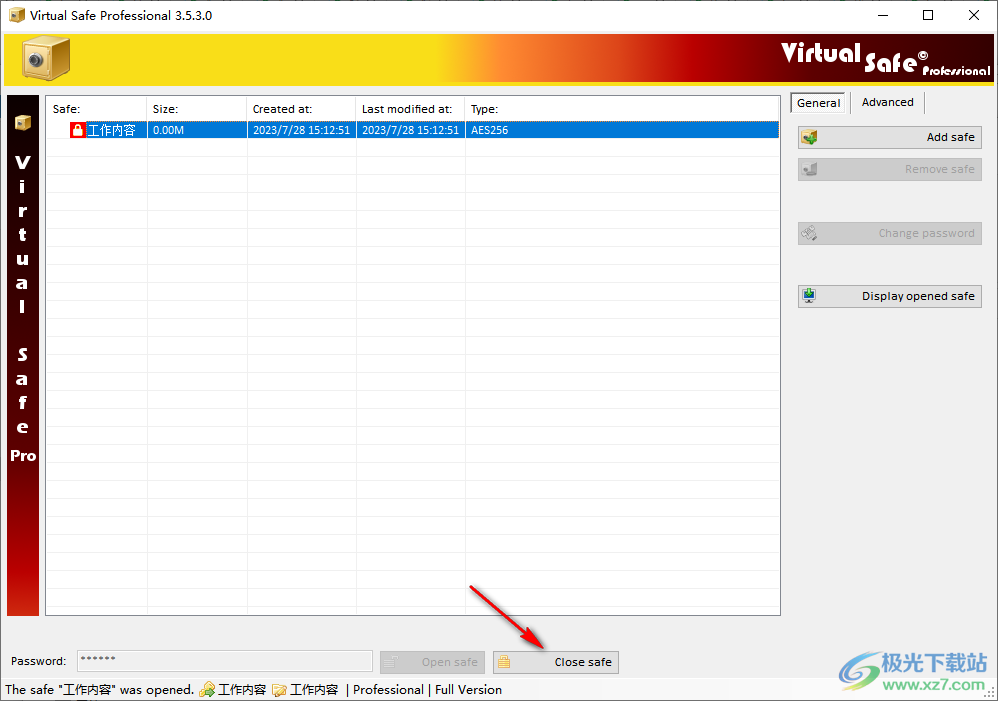Viewport: 998px width, 701px height.
Task: Click the created date 2023/7/28 15:12:51 cell
Action: 302,131
